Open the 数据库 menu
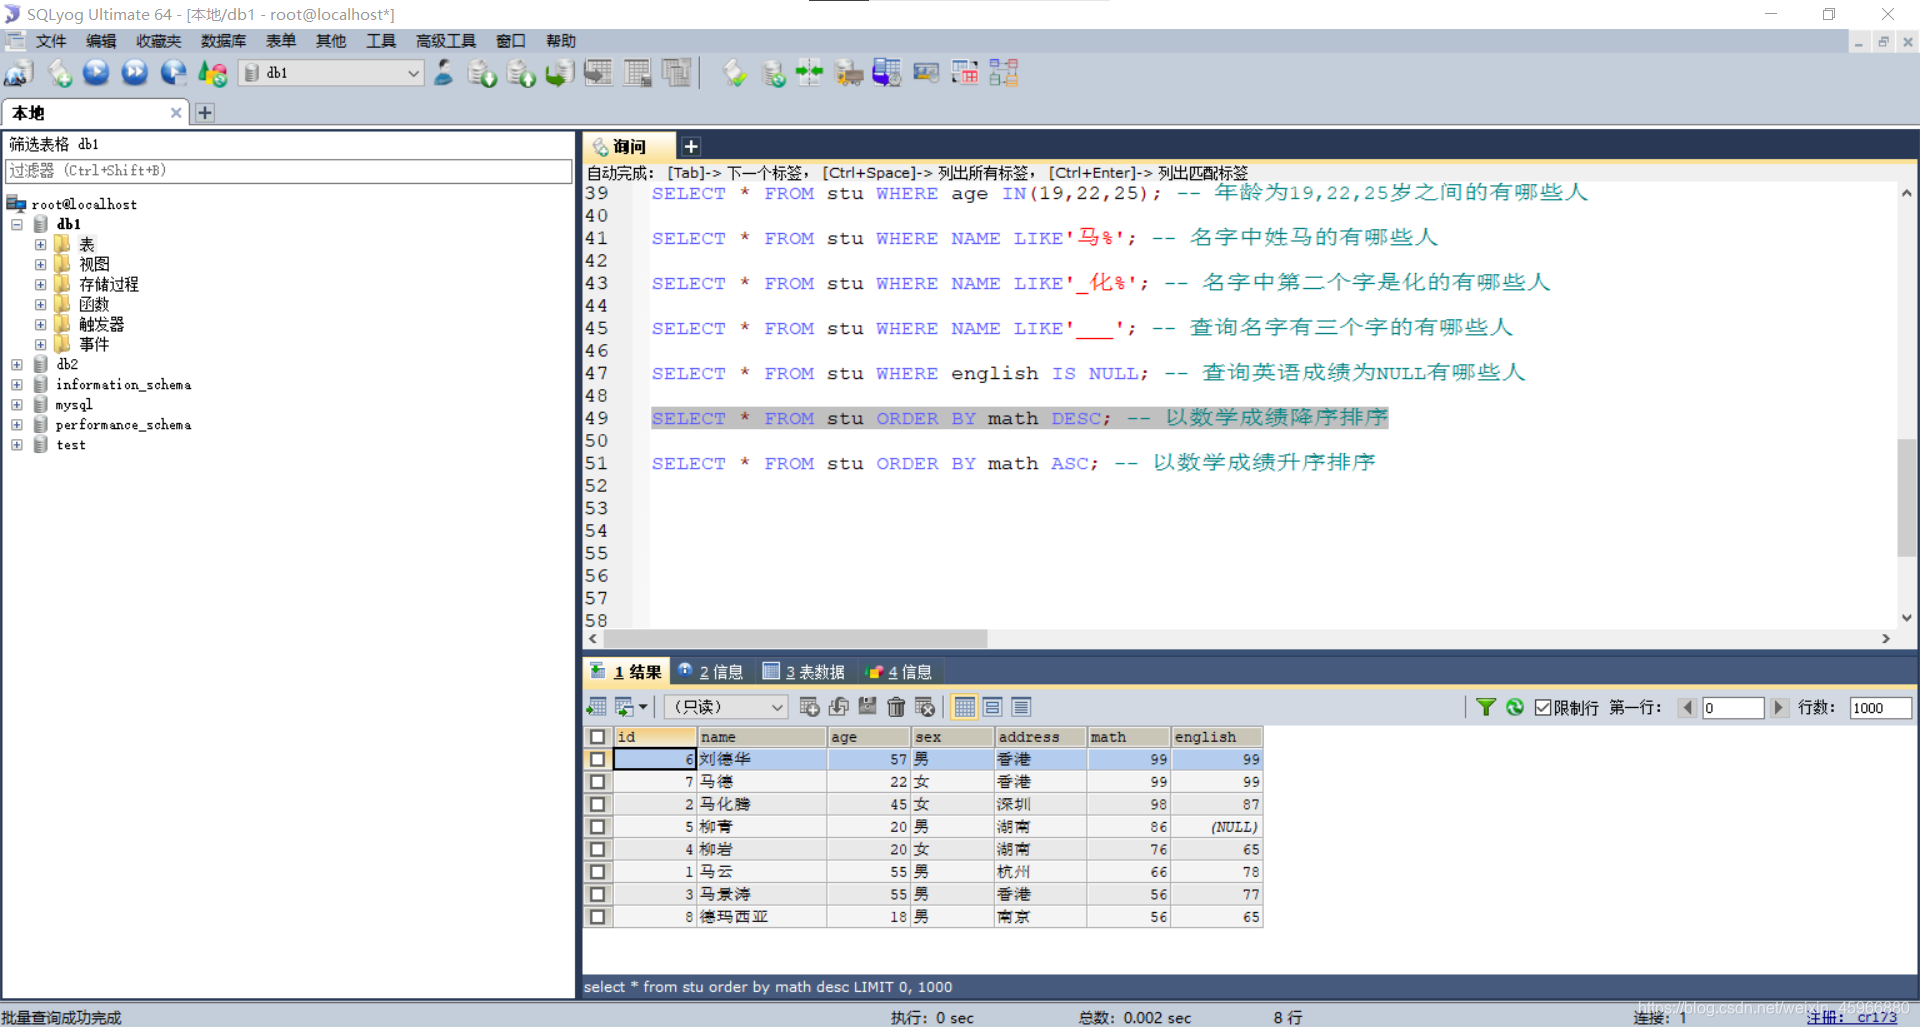The image size is (1920, 1027). [223, 41]
